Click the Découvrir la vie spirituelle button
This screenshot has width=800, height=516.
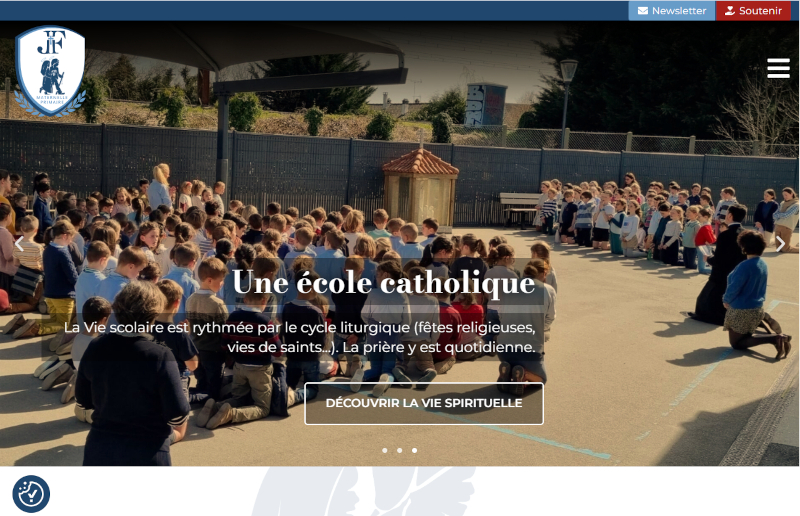coord(424,403)
